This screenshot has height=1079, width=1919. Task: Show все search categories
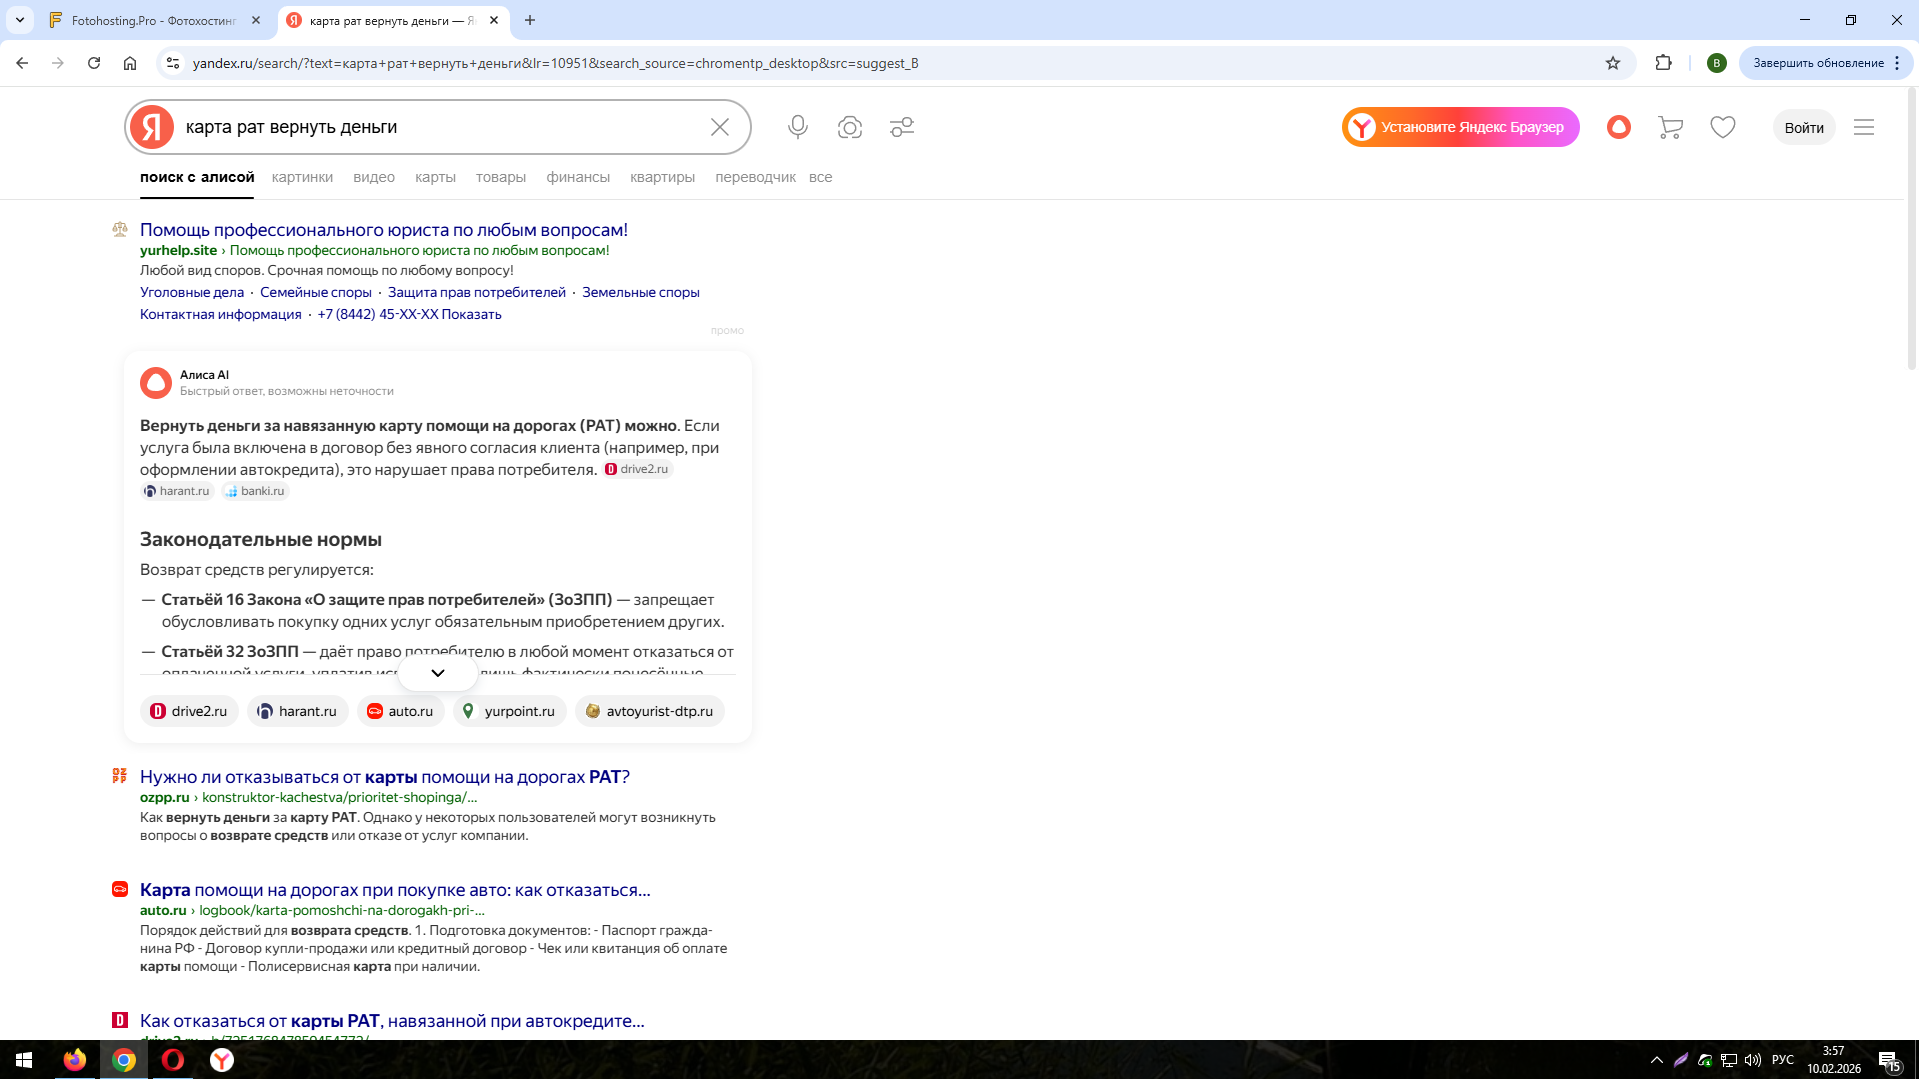point(820,177)
